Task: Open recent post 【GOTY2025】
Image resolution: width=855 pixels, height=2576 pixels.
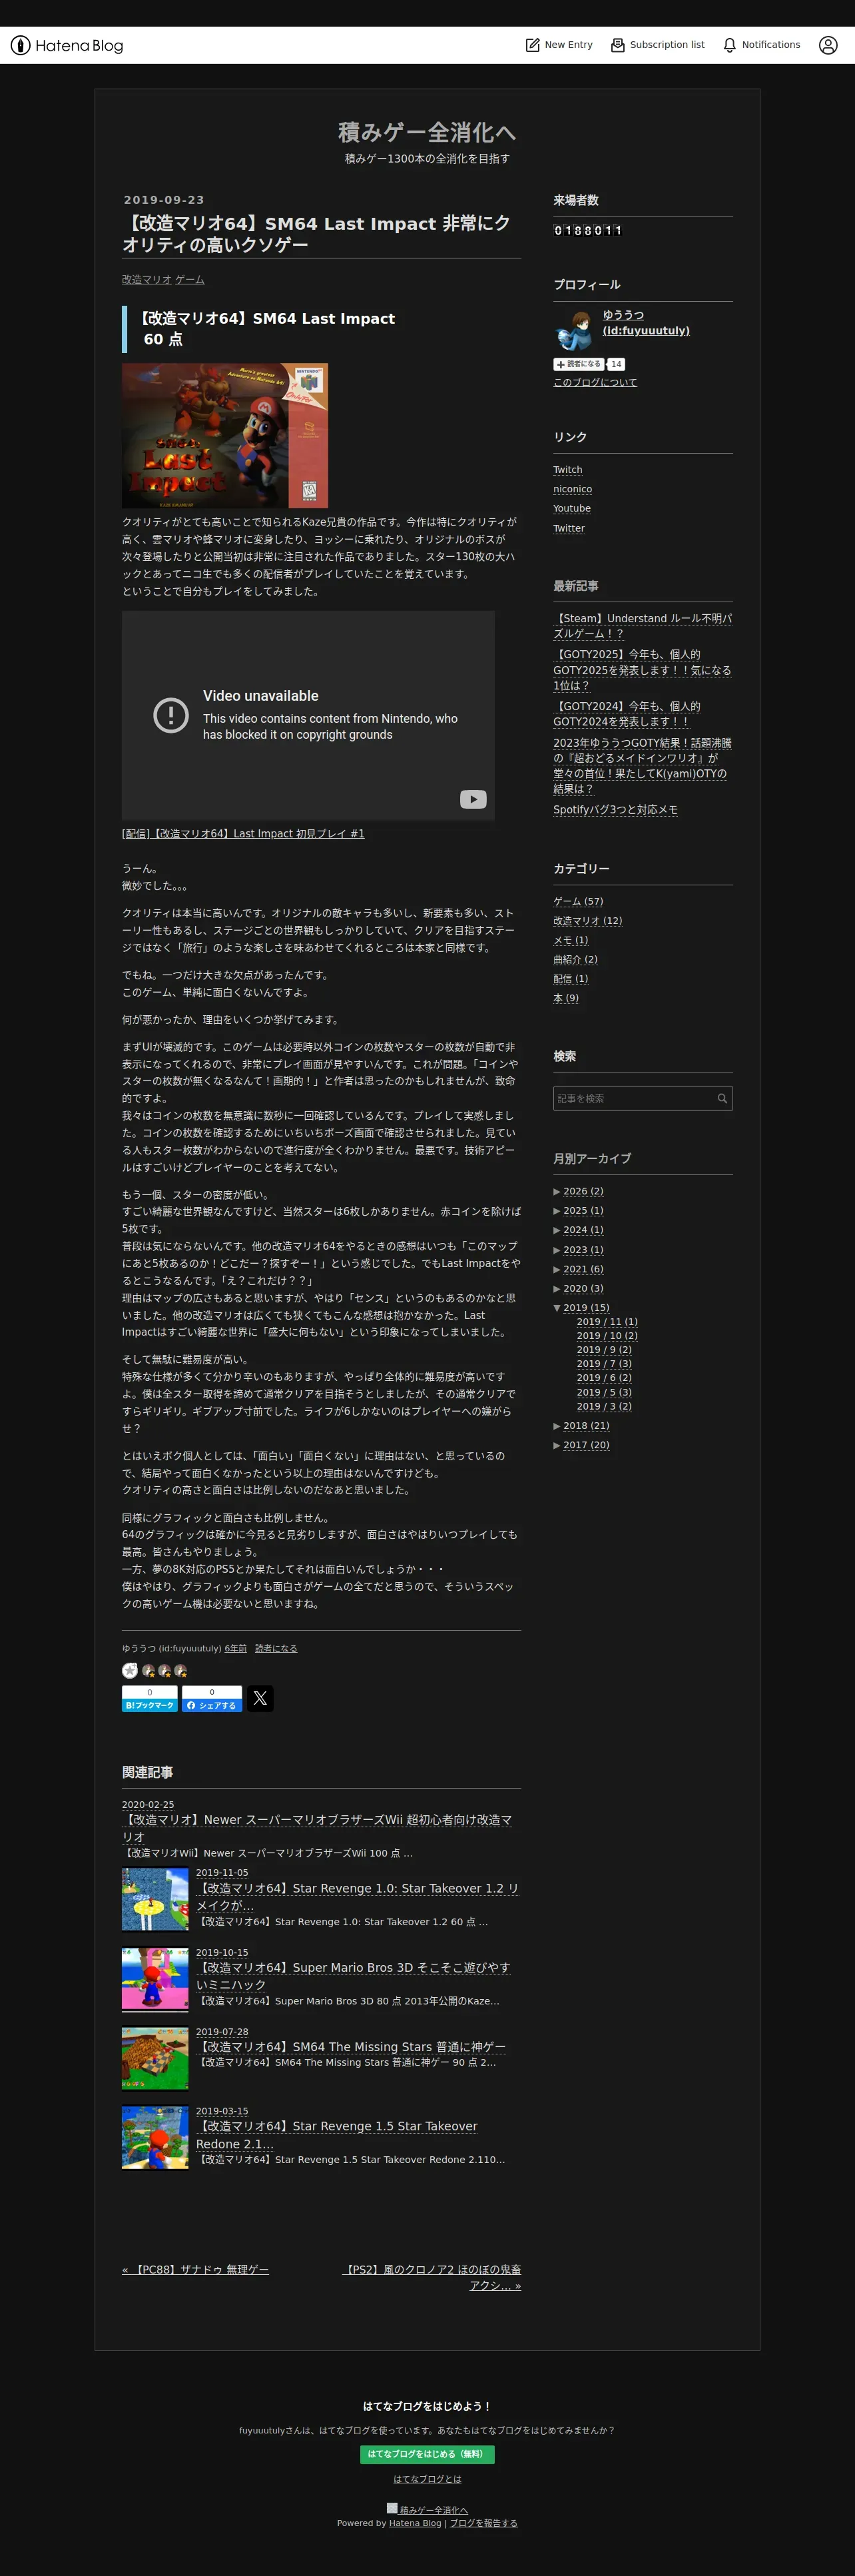Action: coord(642,670)
